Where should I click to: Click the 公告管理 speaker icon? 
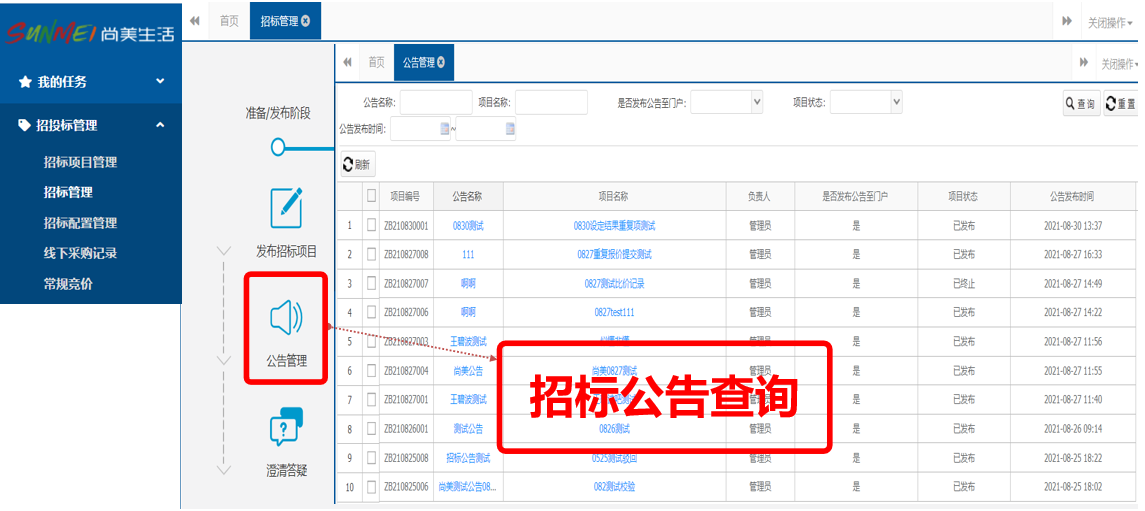tap(287, 318)
